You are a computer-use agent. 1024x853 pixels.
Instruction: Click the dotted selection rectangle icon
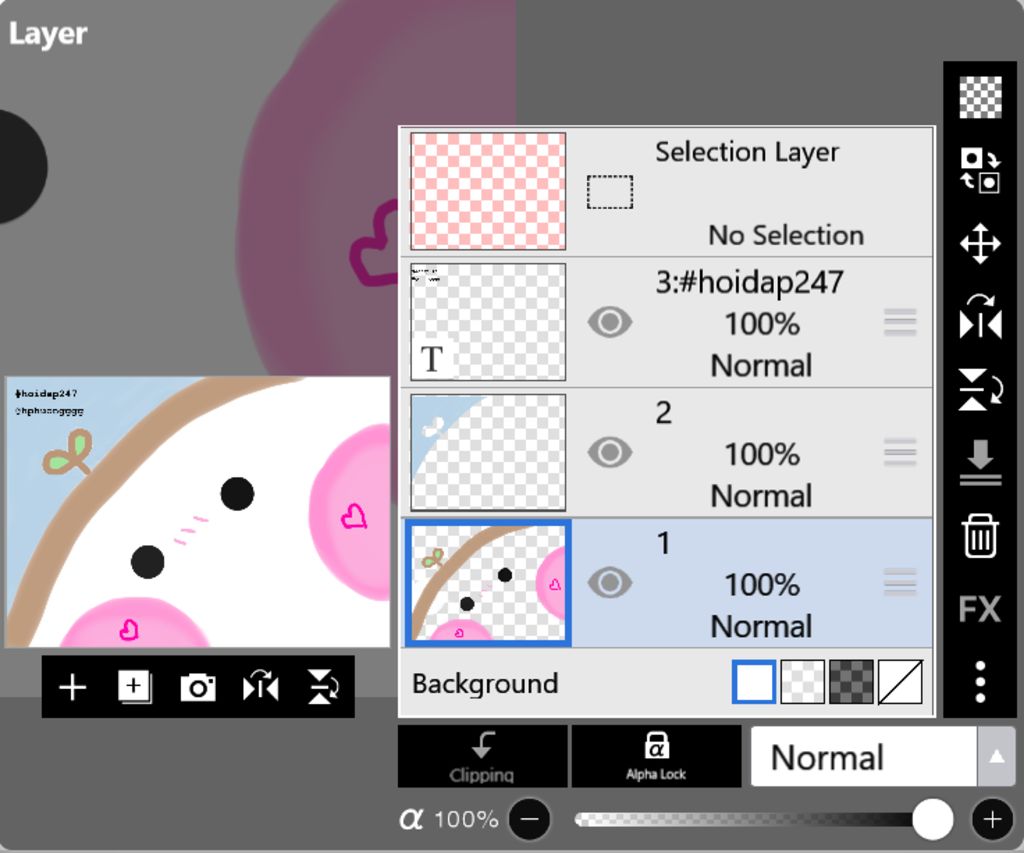coord(609,192)
